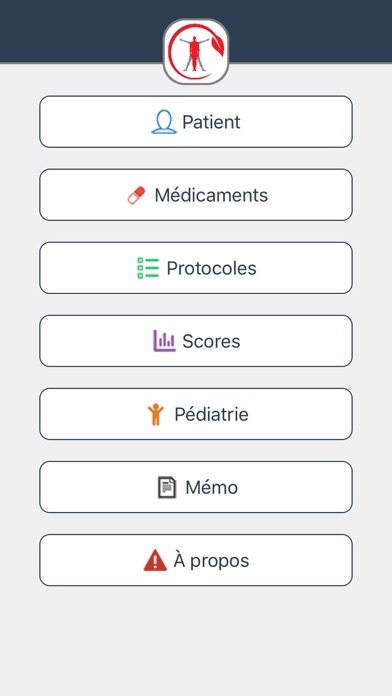Click the blue person silhouette icon
The image size is (392, 696).
click(164, 122)
